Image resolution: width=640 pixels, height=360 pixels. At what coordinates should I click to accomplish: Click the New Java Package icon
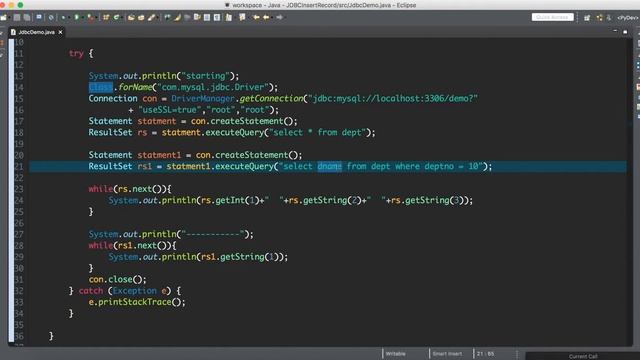click(106, 18)
